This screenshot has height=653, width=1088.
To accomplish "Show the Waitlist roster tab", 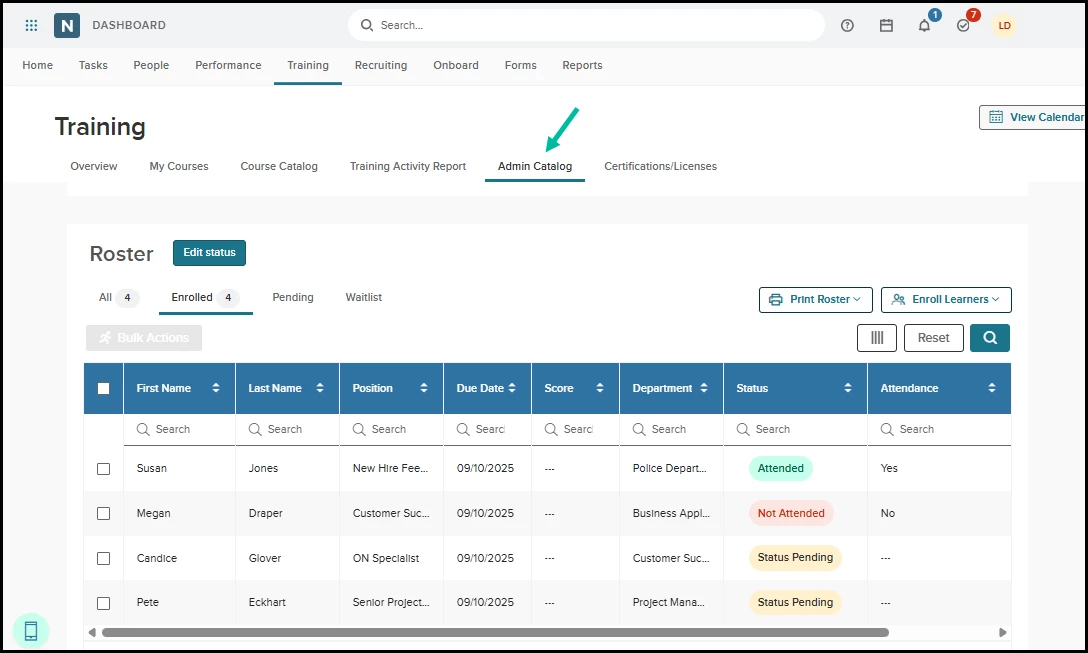I will 364,298.
